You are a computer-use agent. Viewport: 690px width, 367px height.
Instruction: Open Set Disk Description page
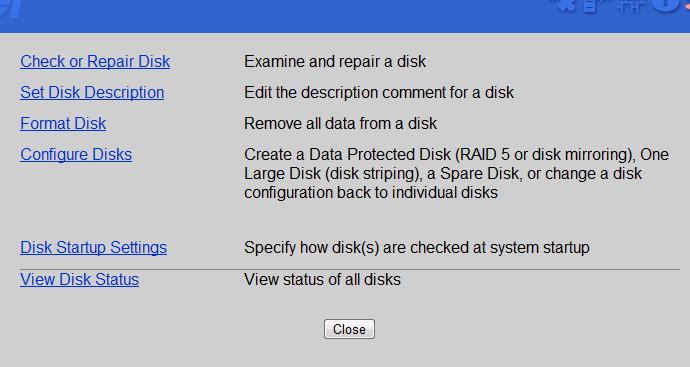92,92
